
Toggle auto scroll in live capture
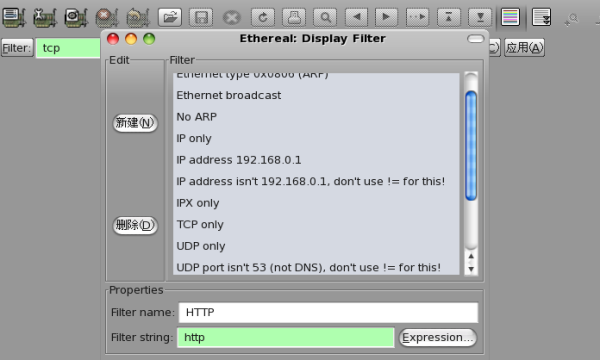point(542,17)
